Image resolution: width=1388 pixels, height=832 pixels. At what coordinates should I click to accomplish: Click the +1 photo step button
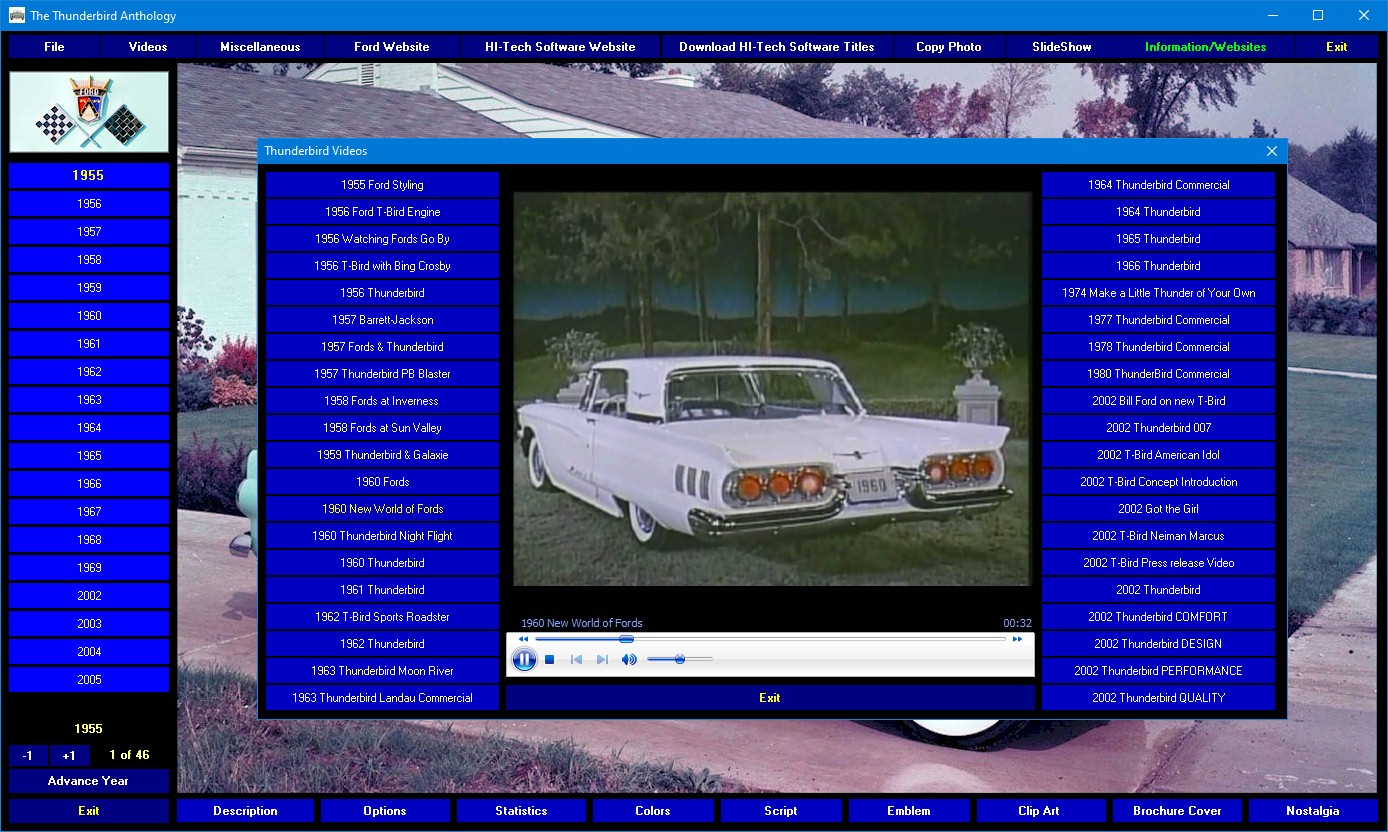click(x=69, y=755)
